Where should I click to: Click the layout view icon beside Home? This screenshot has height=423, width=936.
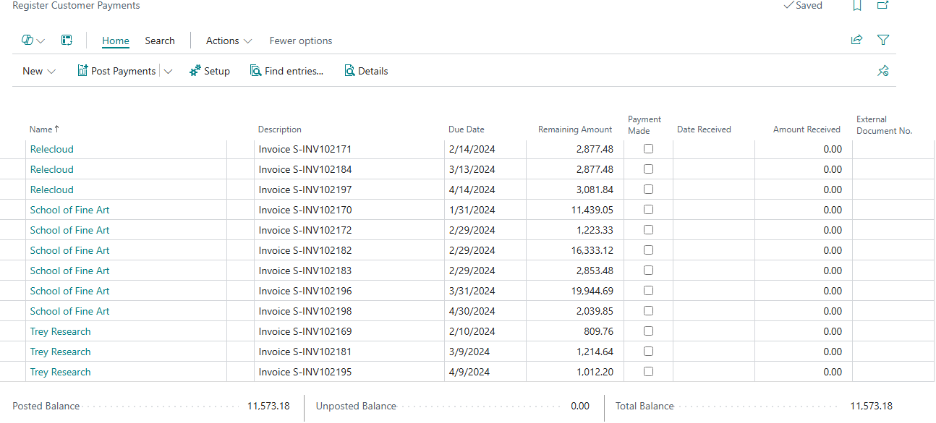pos(67,41)
